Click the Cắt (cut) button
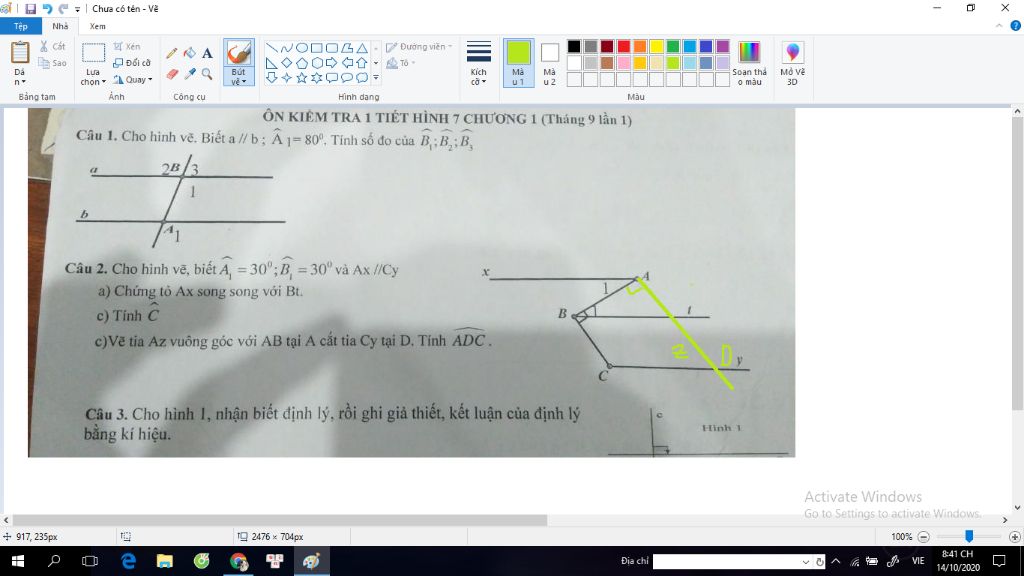This screenshot has width=1024, height=576. click(52, 46)
